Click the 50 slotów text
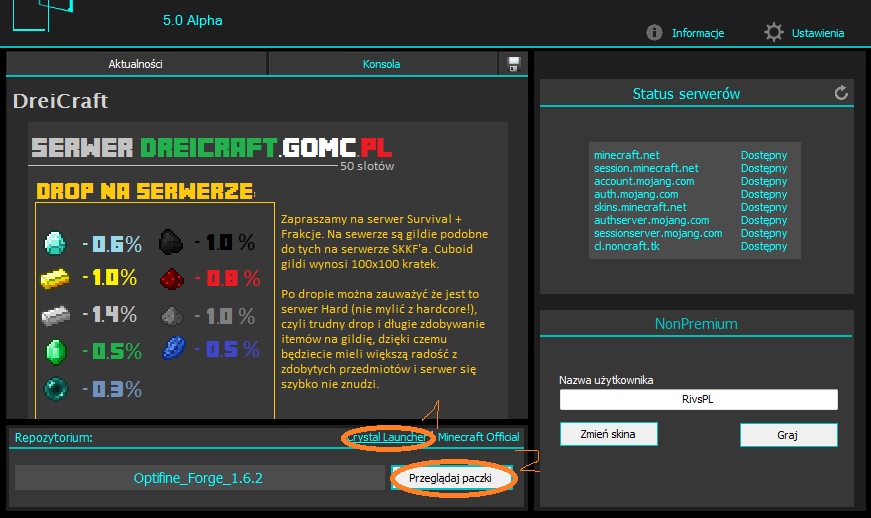The width and height of the screenshot is (871, 518). 367,166
